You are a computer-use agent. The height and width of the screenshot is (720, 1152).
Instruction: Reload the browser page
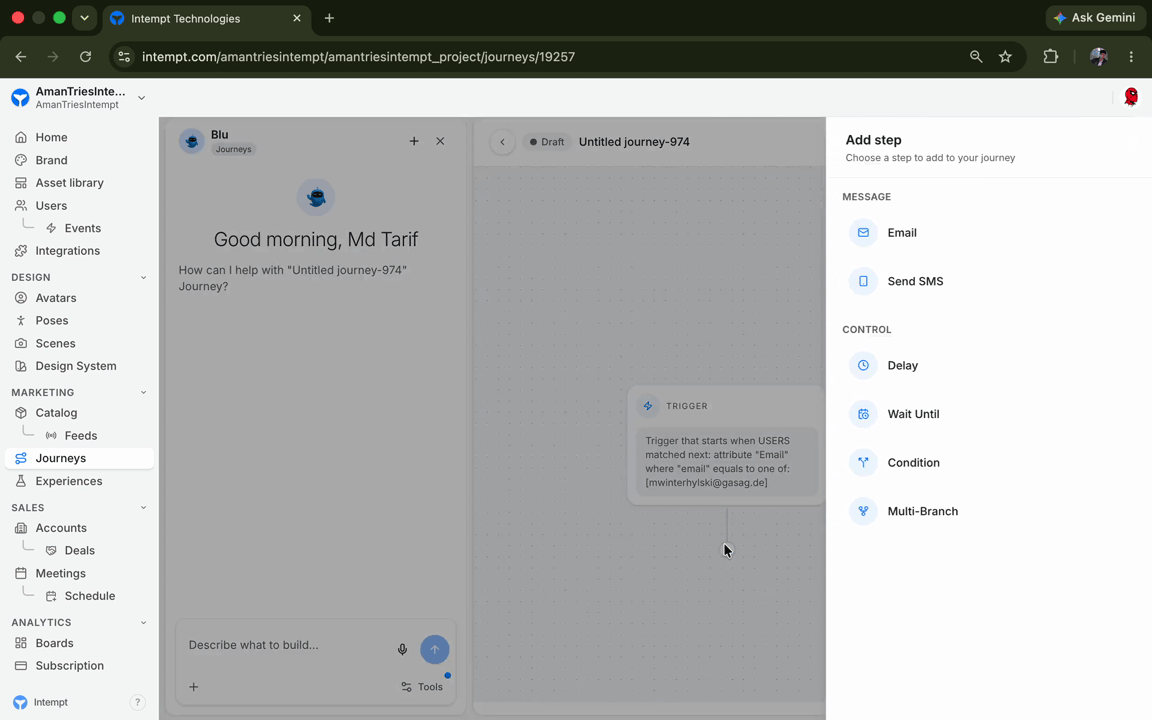[x=85, y=57]
